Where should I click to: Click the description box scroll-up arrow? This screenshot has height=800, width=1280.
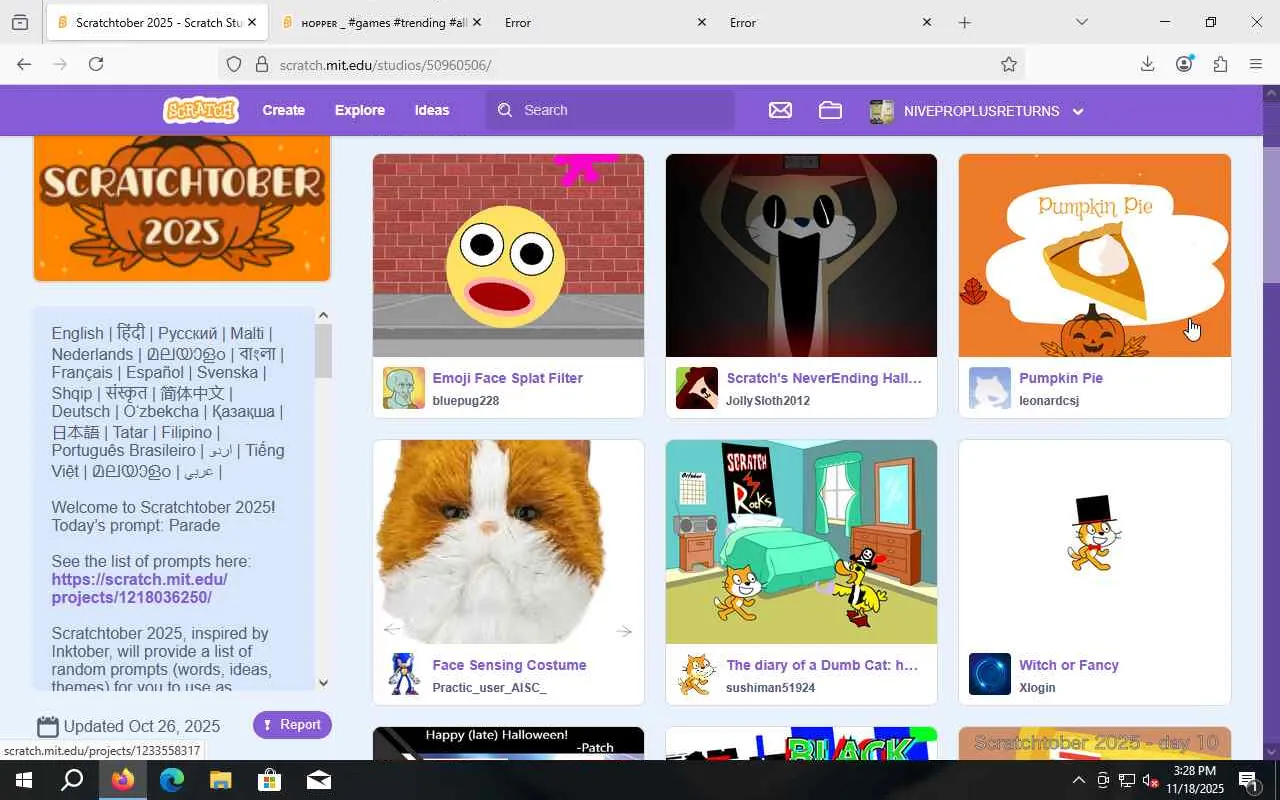[323, 316]
